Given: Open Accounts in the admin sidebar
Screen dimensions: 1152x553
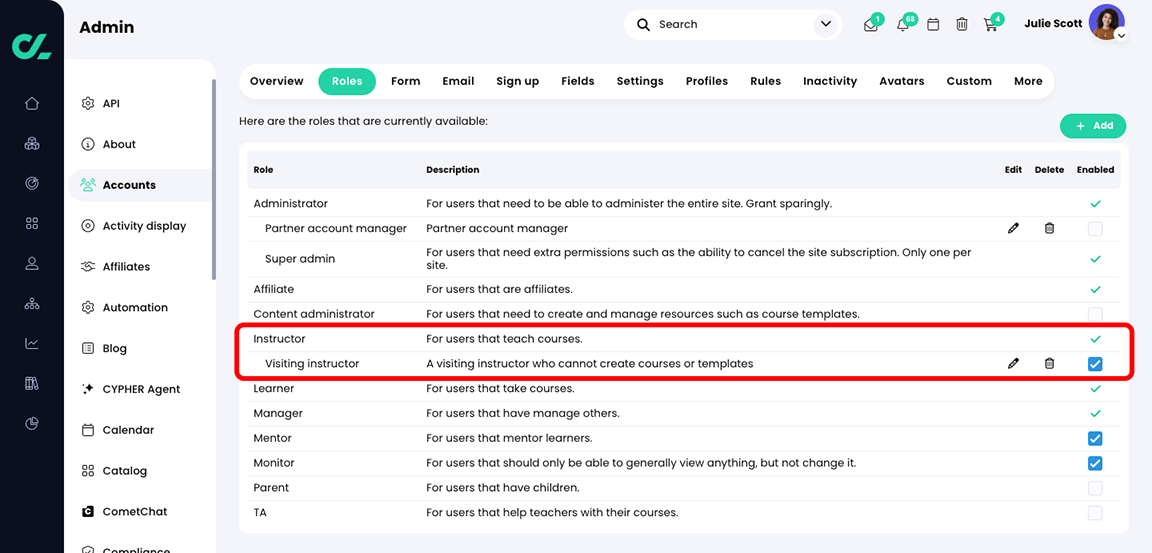Looking at the screenshot, I should (140, 185).
